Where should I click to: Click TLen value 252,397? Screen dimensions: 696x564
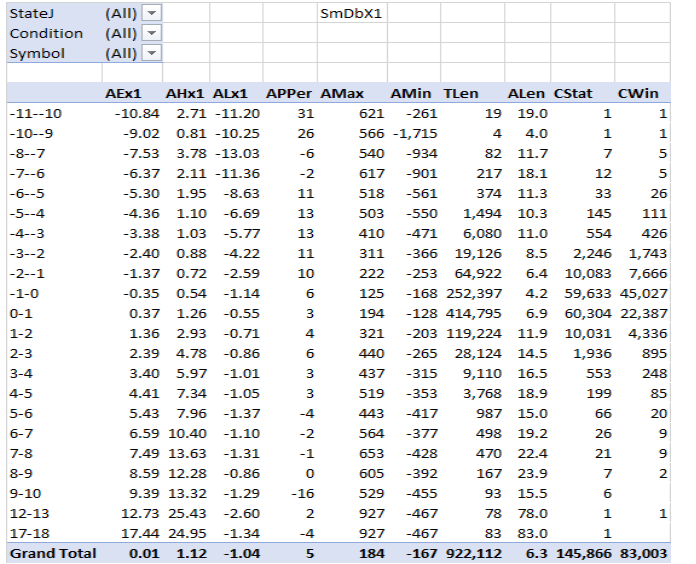point(474,294)
